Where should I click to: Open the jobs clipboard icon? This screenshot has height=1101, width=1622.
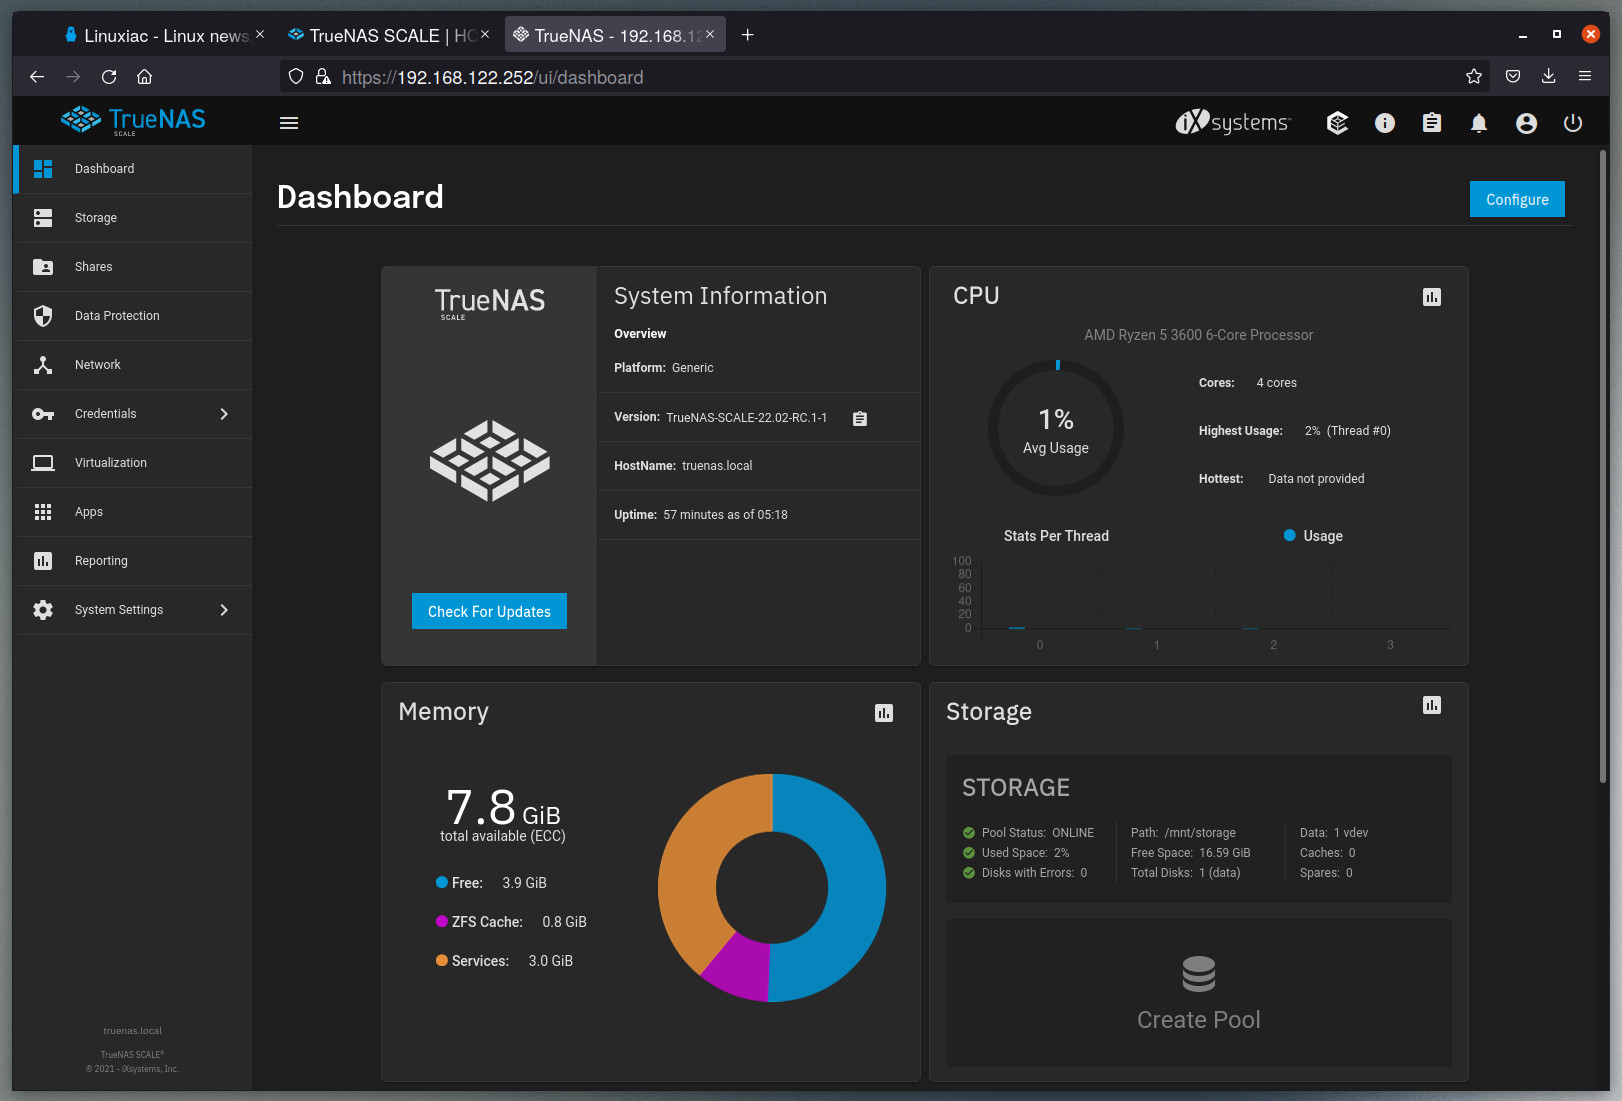click(x=1431, y=123)
